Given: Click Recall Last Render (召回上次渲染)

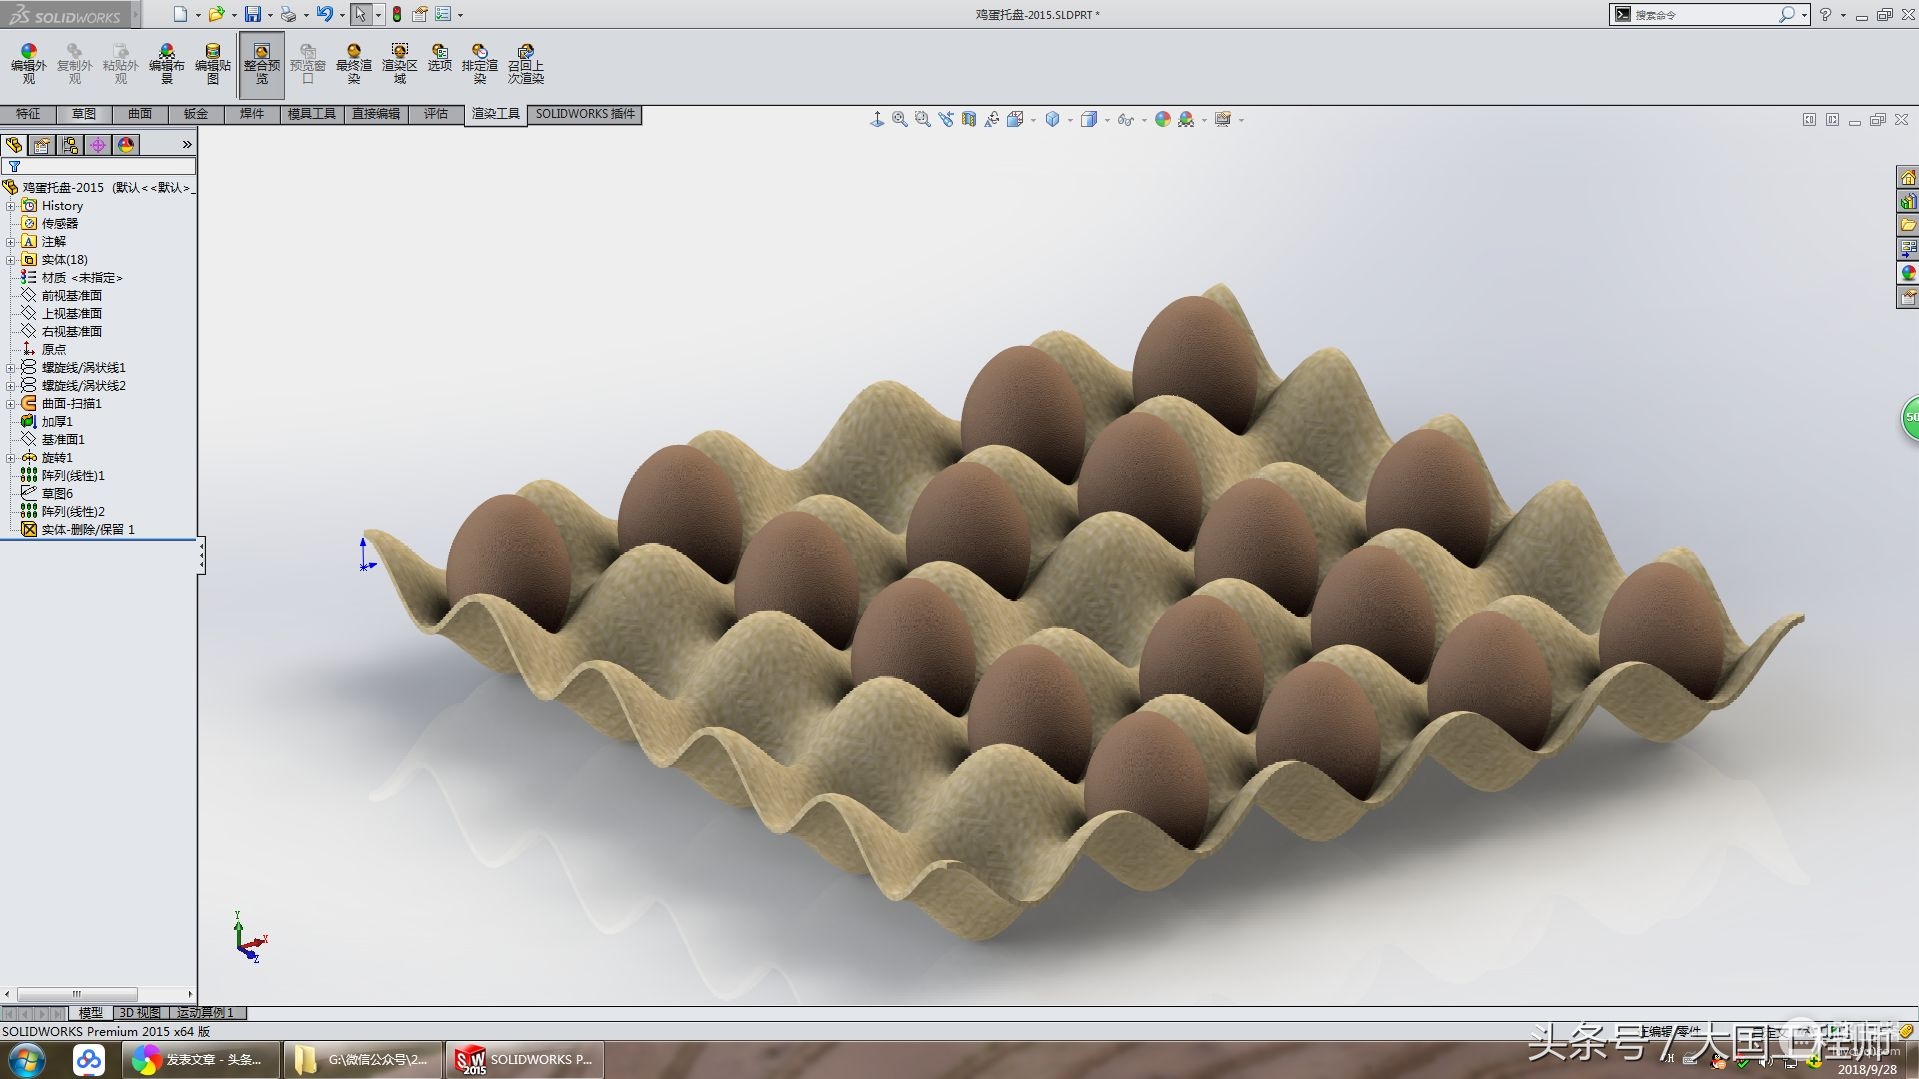Looking at the screenshot, I should click(x=526, y=64).
